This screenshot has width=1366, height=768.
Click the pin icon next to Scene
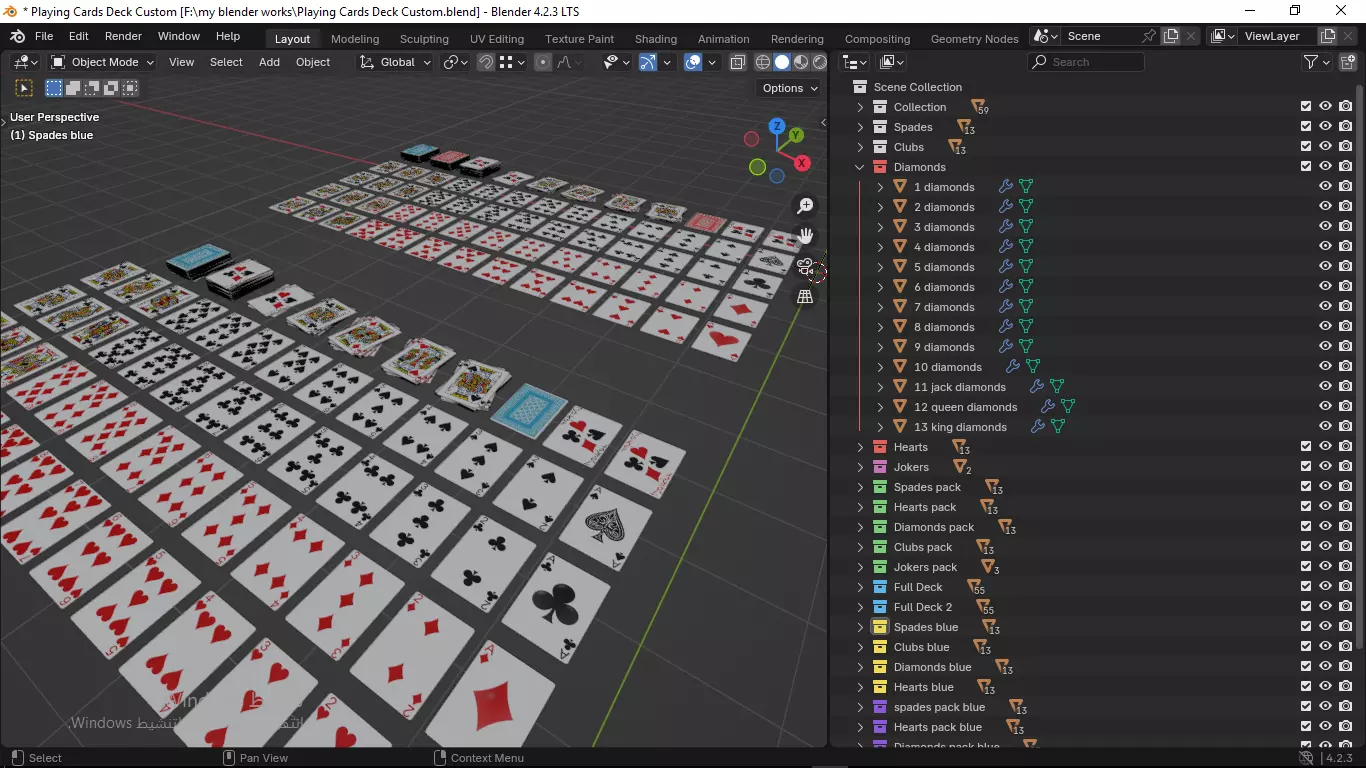(1149, 36)
